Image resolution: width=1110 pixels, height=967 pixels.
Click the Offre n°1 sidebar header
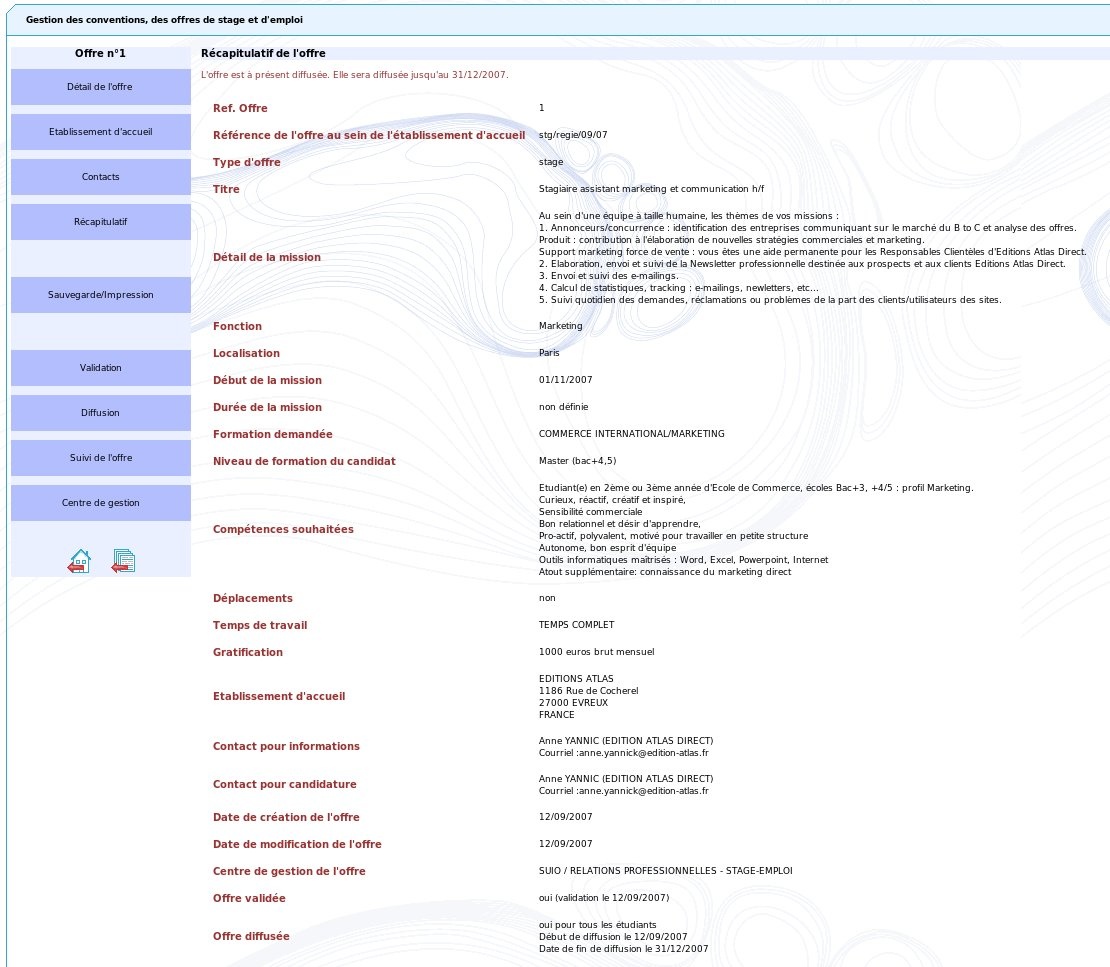[100, 54]
